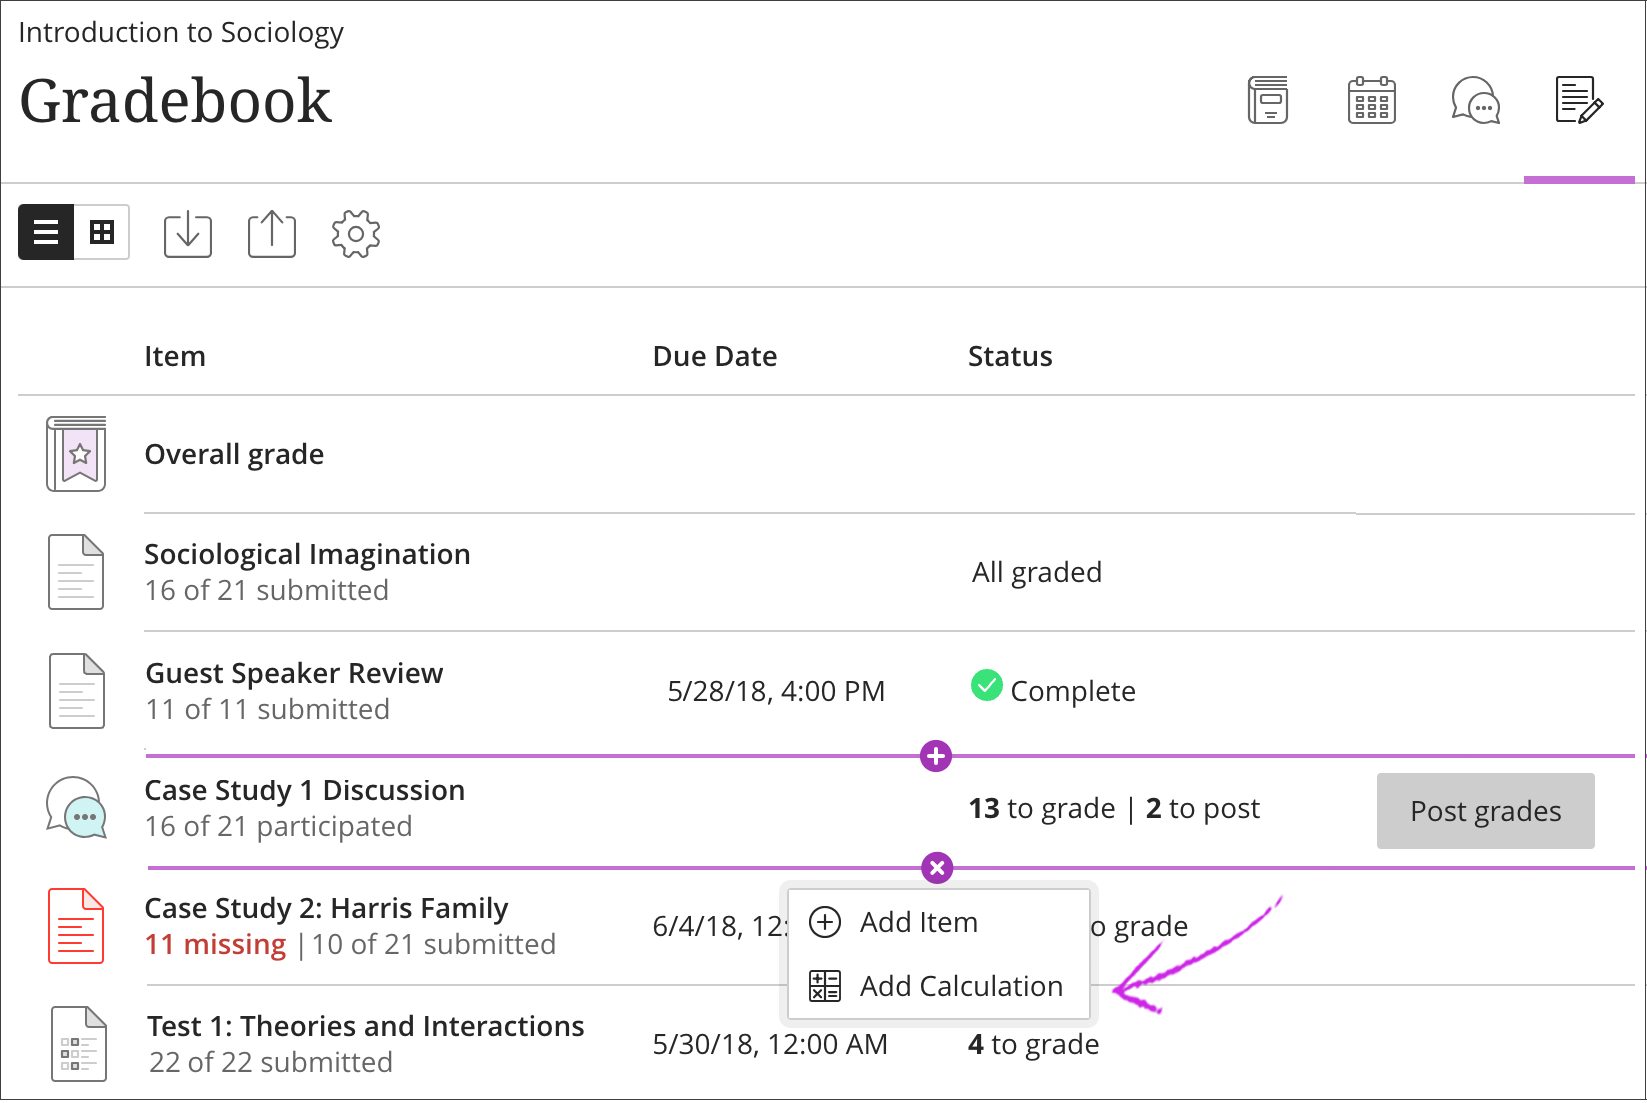Open Case Study 2: Harris Family
The height and width of the screenshot is (1103, 1647).
[326, 908]
